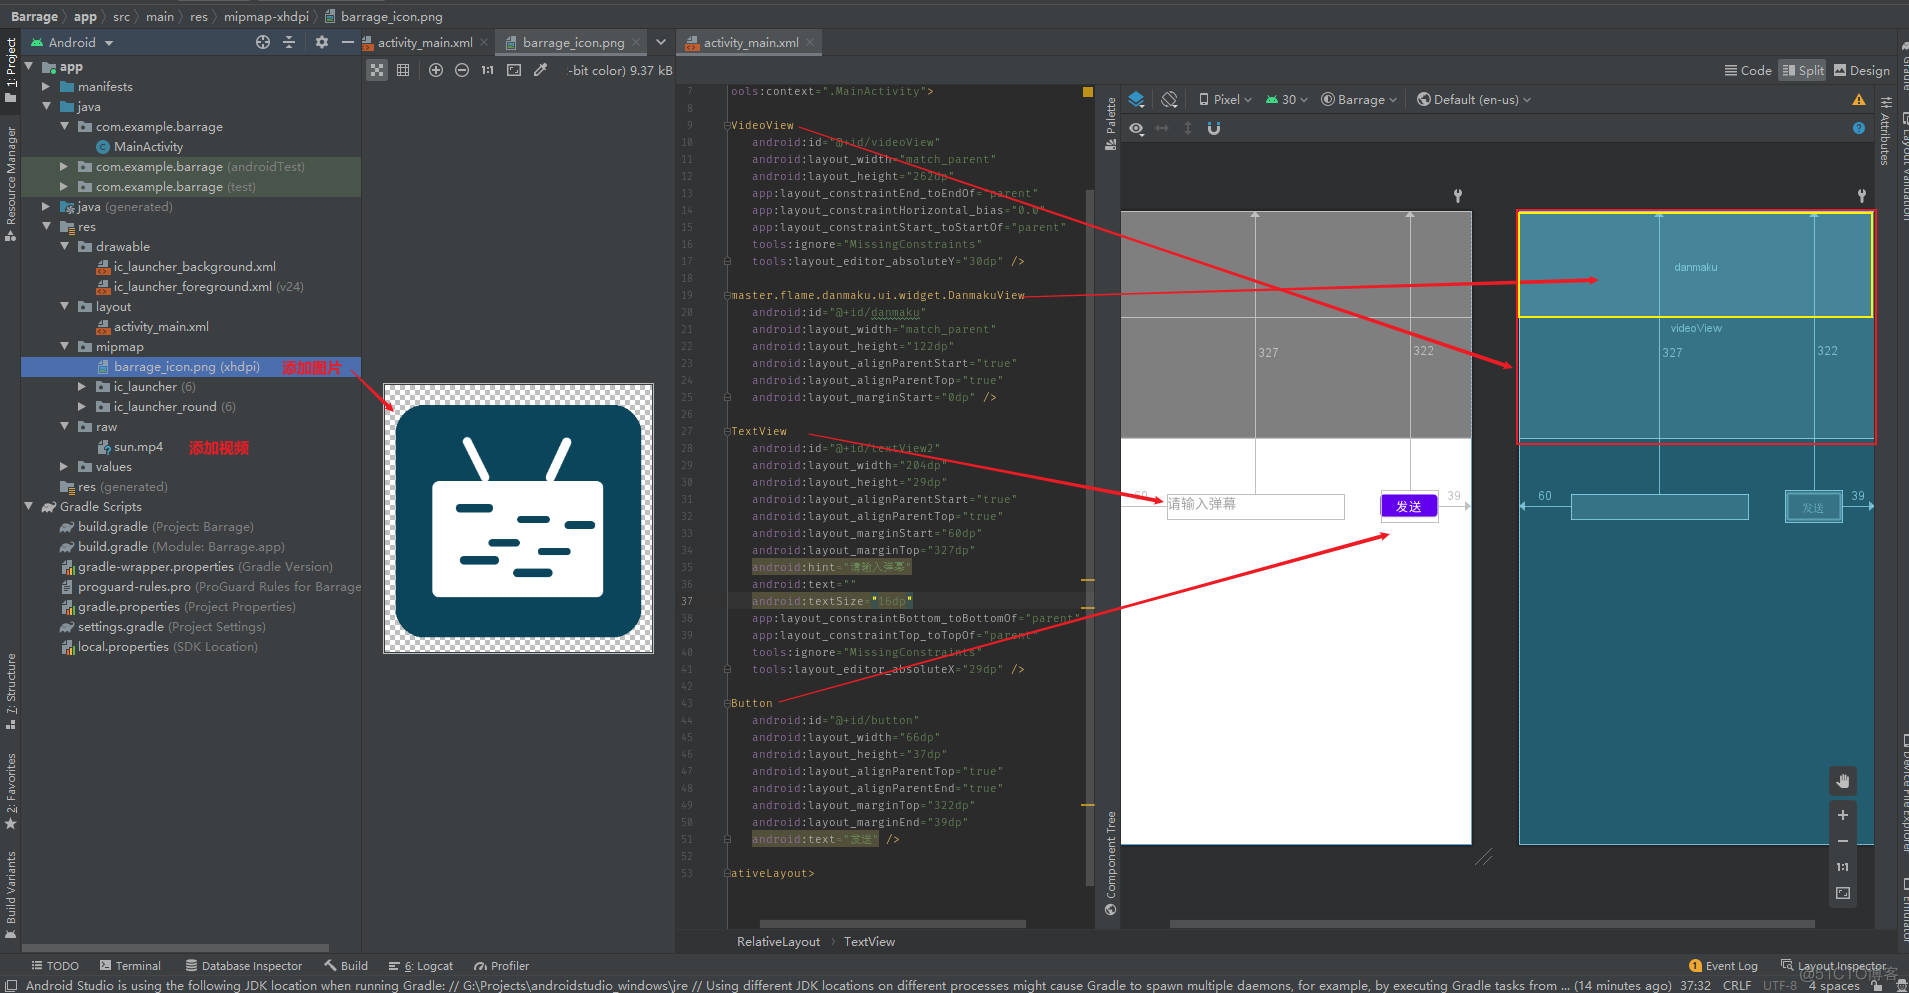The image size is (1909, 993).
Task: Click the locate current file target icon
Action: tap(263, 42)
